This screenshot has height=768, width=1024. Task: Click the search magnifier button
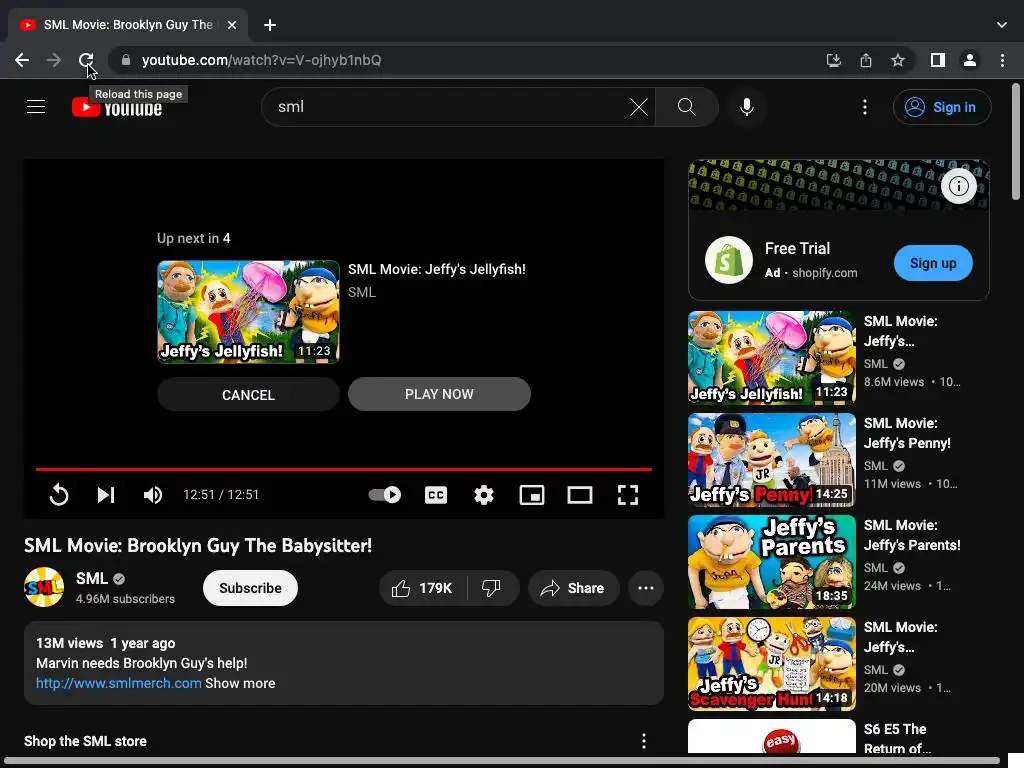coord(686,106)
